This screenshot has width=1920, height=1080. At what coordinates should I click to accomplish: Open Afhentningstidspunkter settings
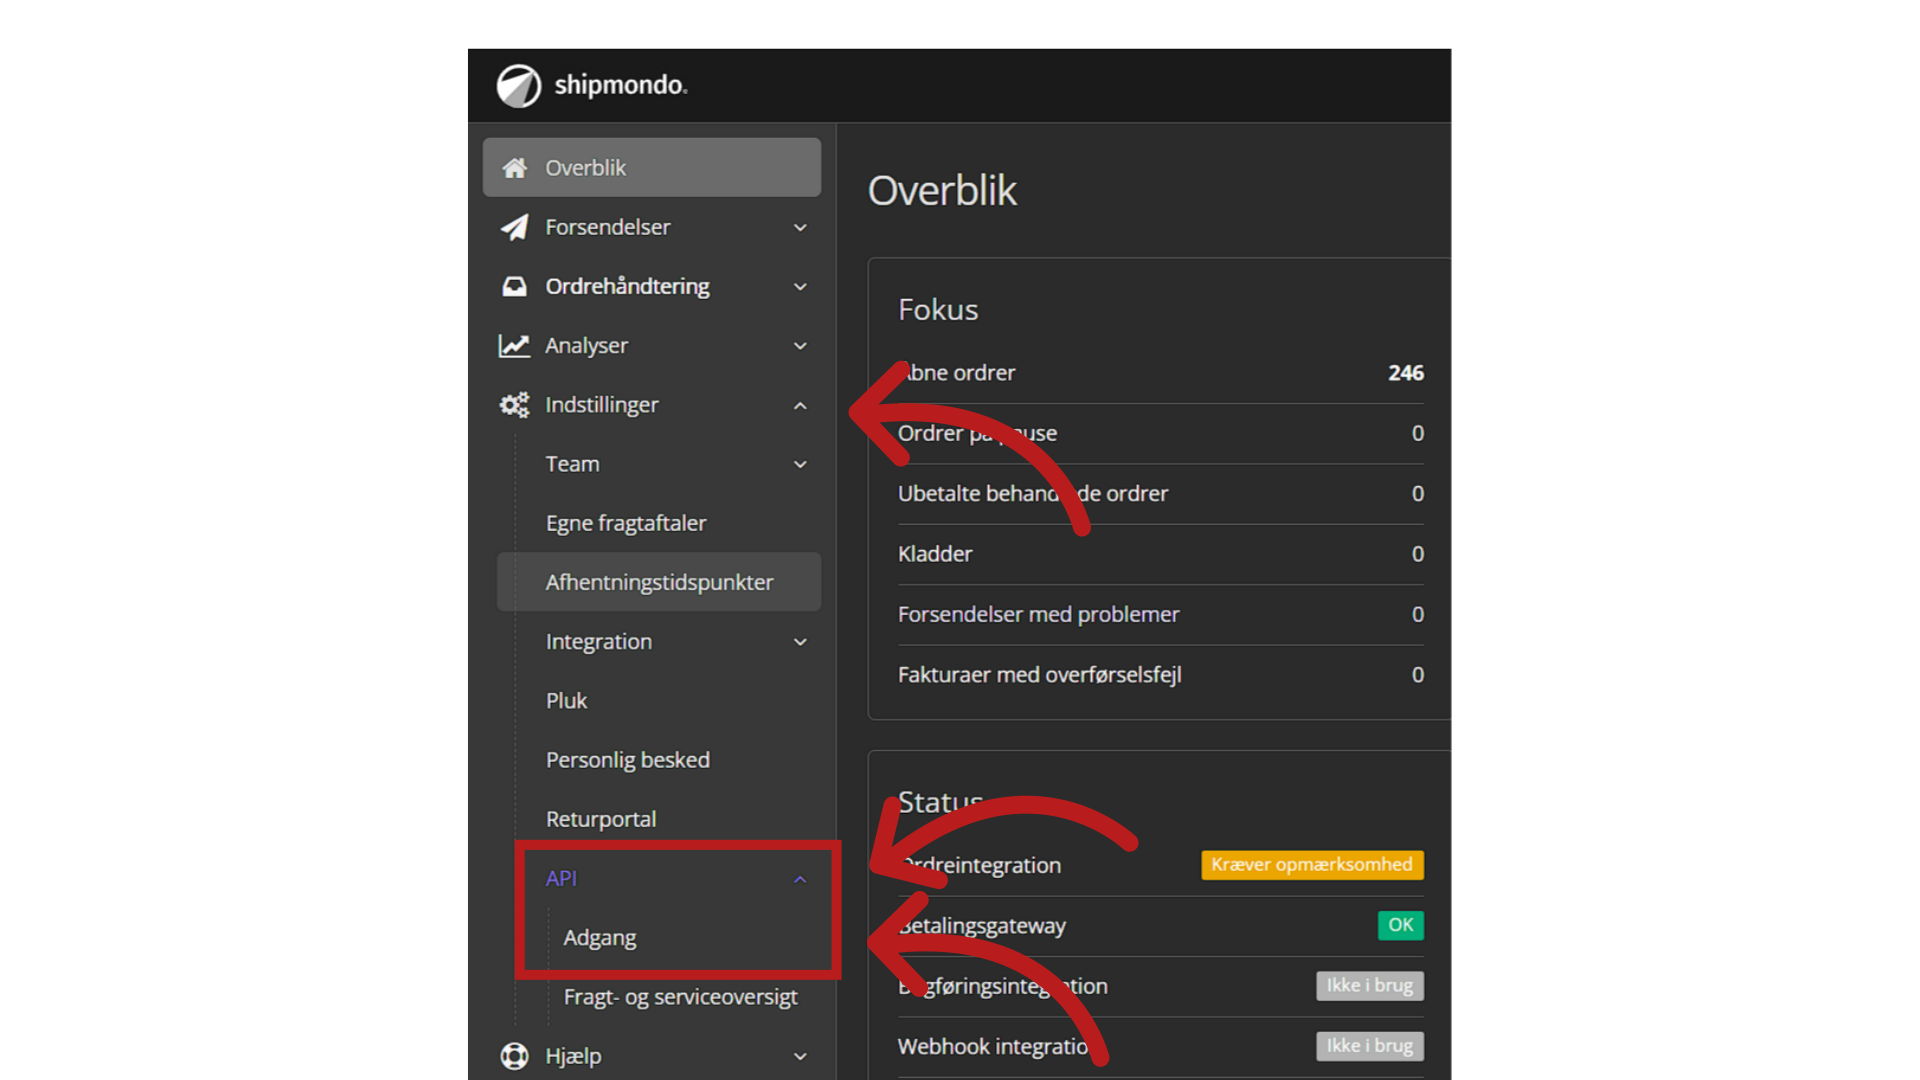659,582
